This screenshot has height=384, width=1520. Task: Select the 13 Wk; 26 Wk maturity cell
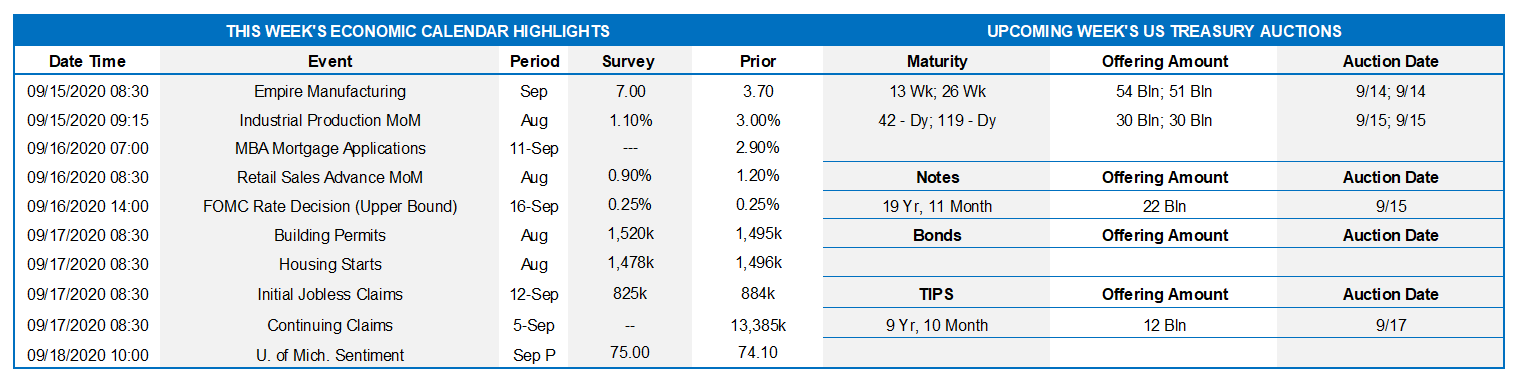point(937,91)
